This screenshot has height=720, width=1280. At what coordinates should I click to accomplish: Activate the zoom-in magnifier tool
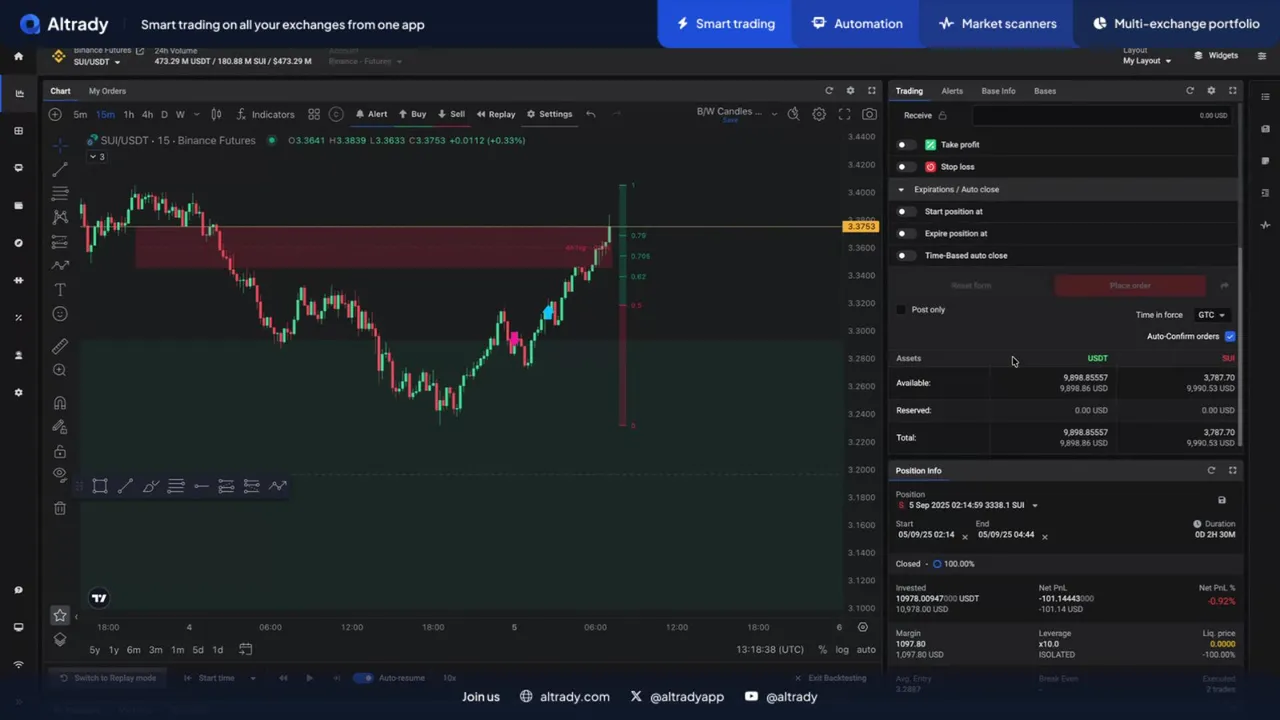click(60, 371)
